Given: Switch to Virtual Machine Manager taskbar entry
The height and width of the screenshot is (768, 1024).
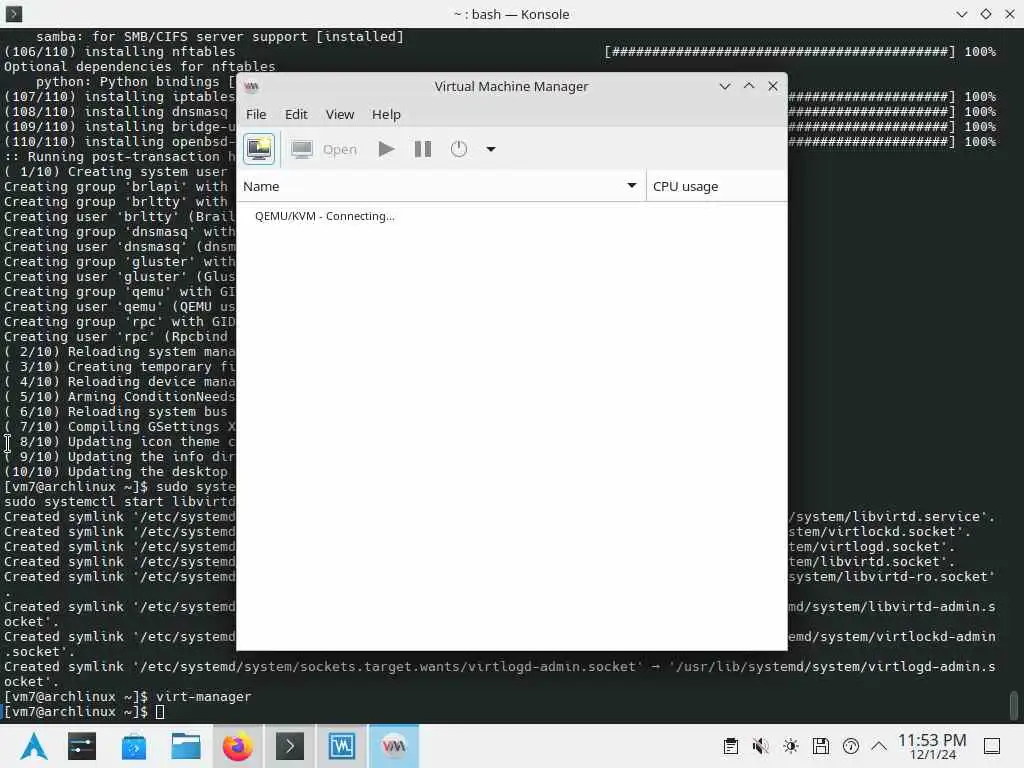Looking at the screenshot, I should 394,746.
